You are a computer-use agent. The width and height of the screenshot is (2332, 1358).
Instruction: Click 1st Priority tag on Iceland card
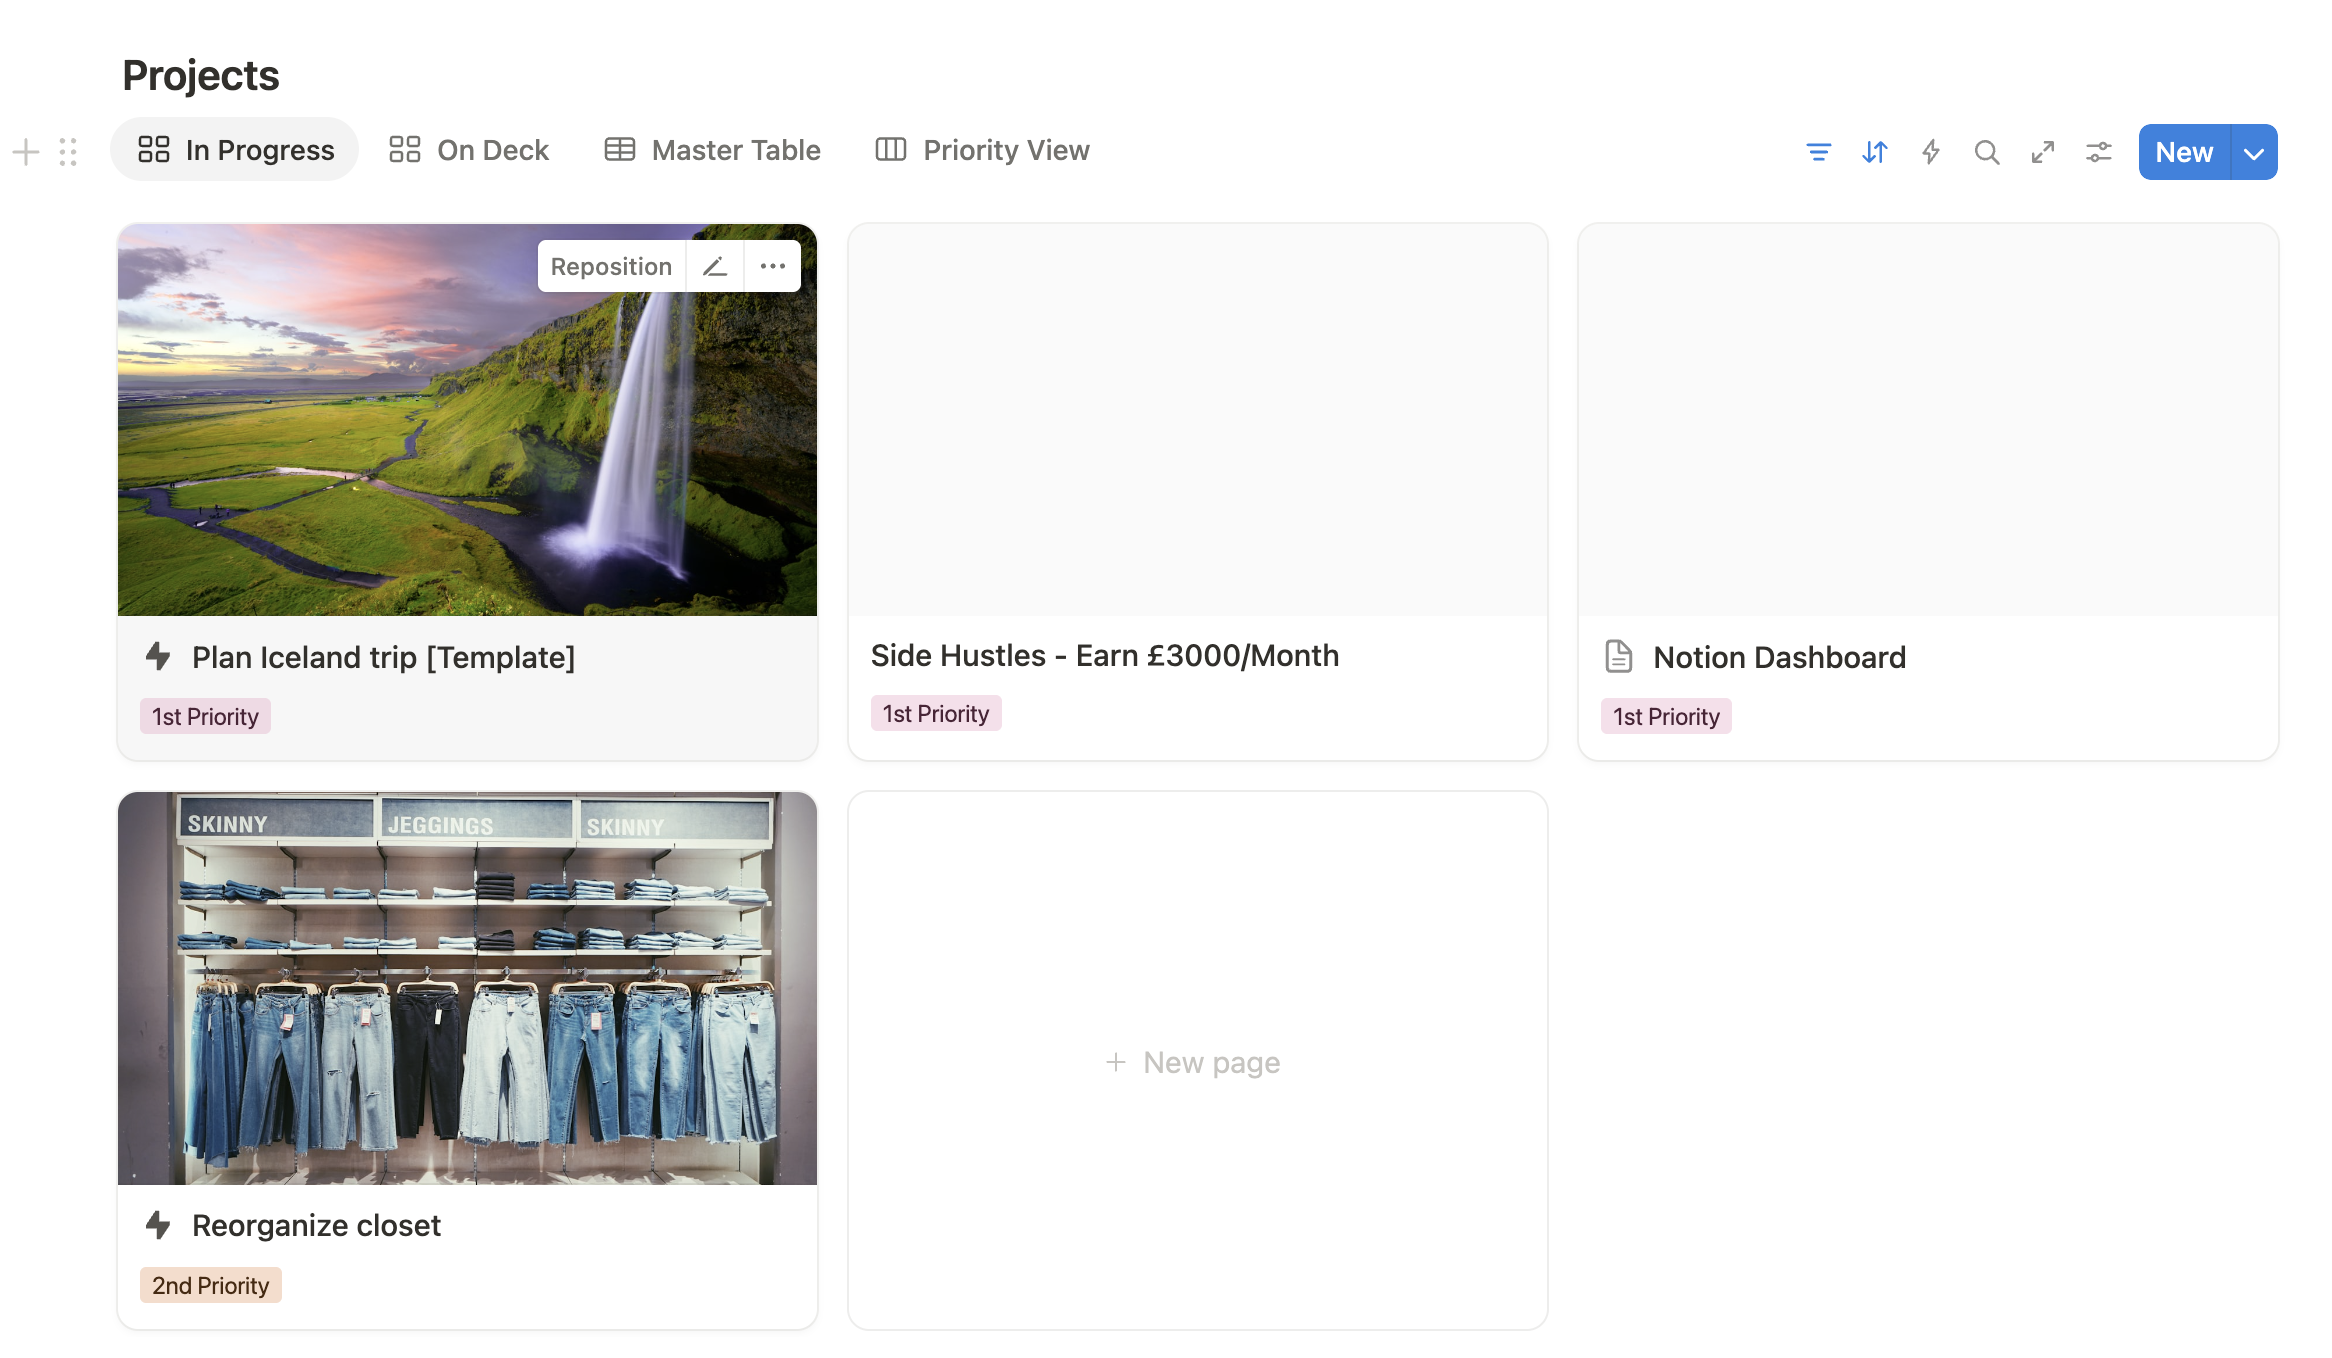pos(205,716)
